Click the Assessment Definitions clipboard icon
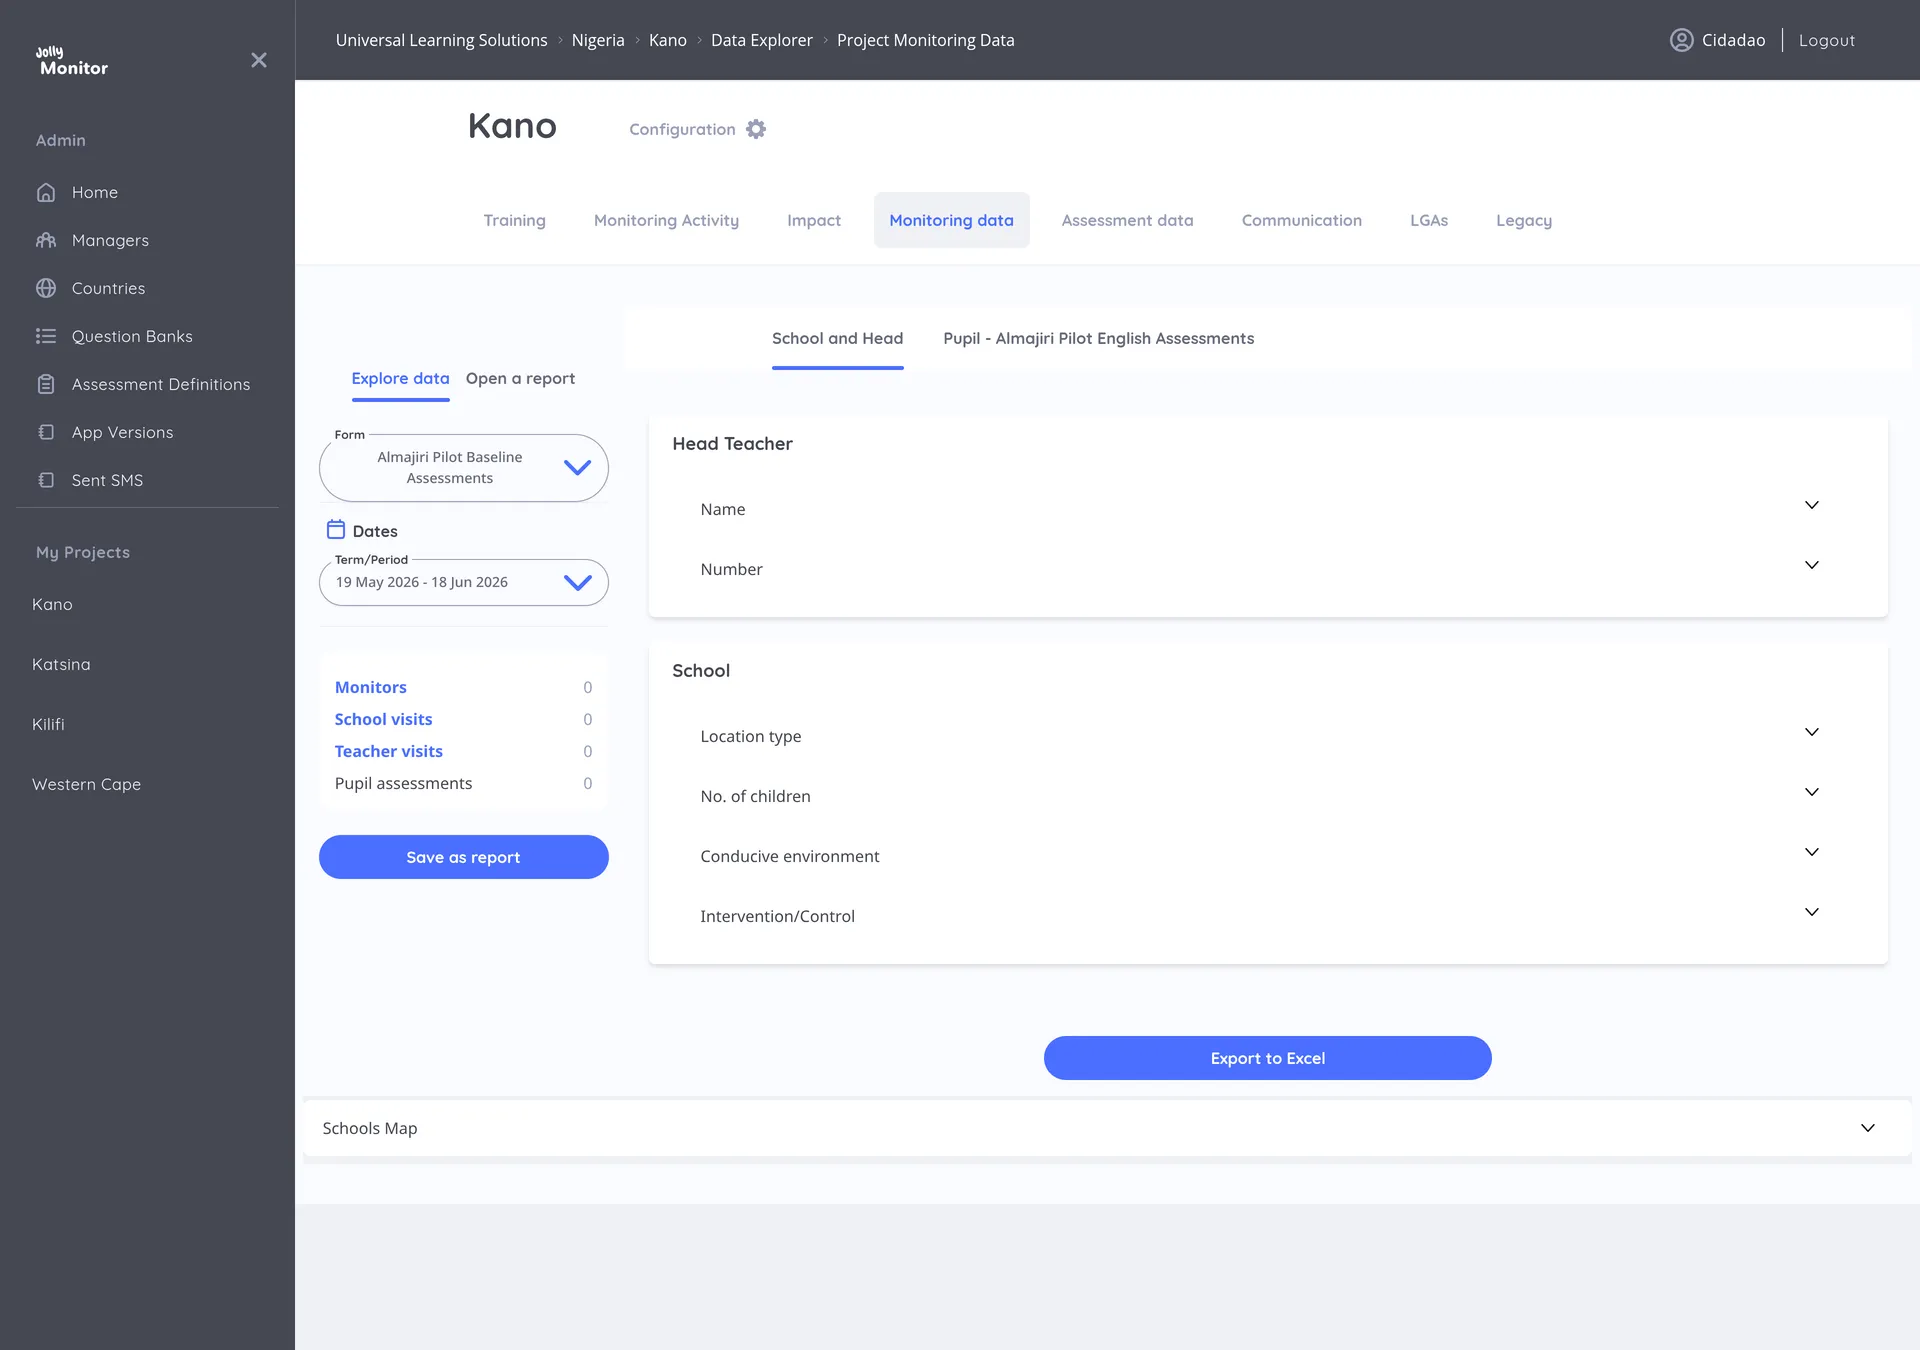The width and height of the screenshot is (1920, 1350). [x=46, y=384]
